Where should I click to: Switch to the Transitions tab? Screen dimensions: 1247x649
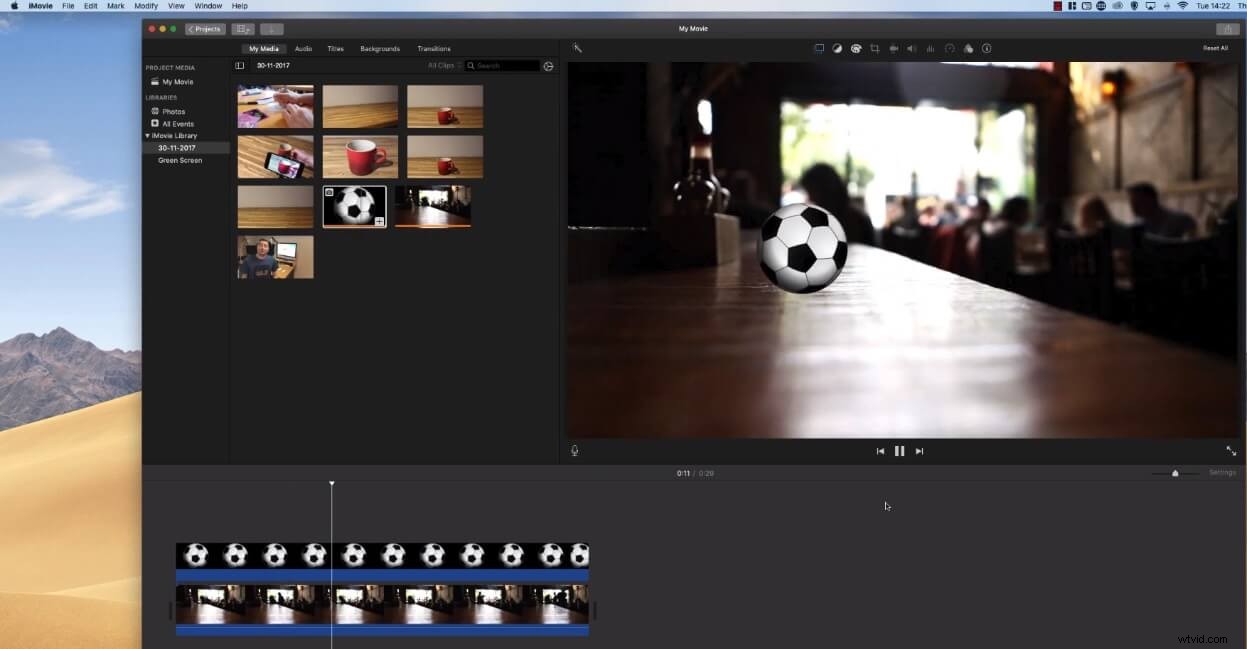tap(433, 48)
